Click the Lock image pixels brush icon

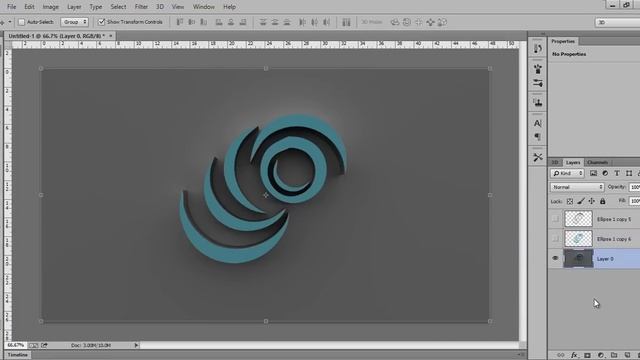pos(581,201)
